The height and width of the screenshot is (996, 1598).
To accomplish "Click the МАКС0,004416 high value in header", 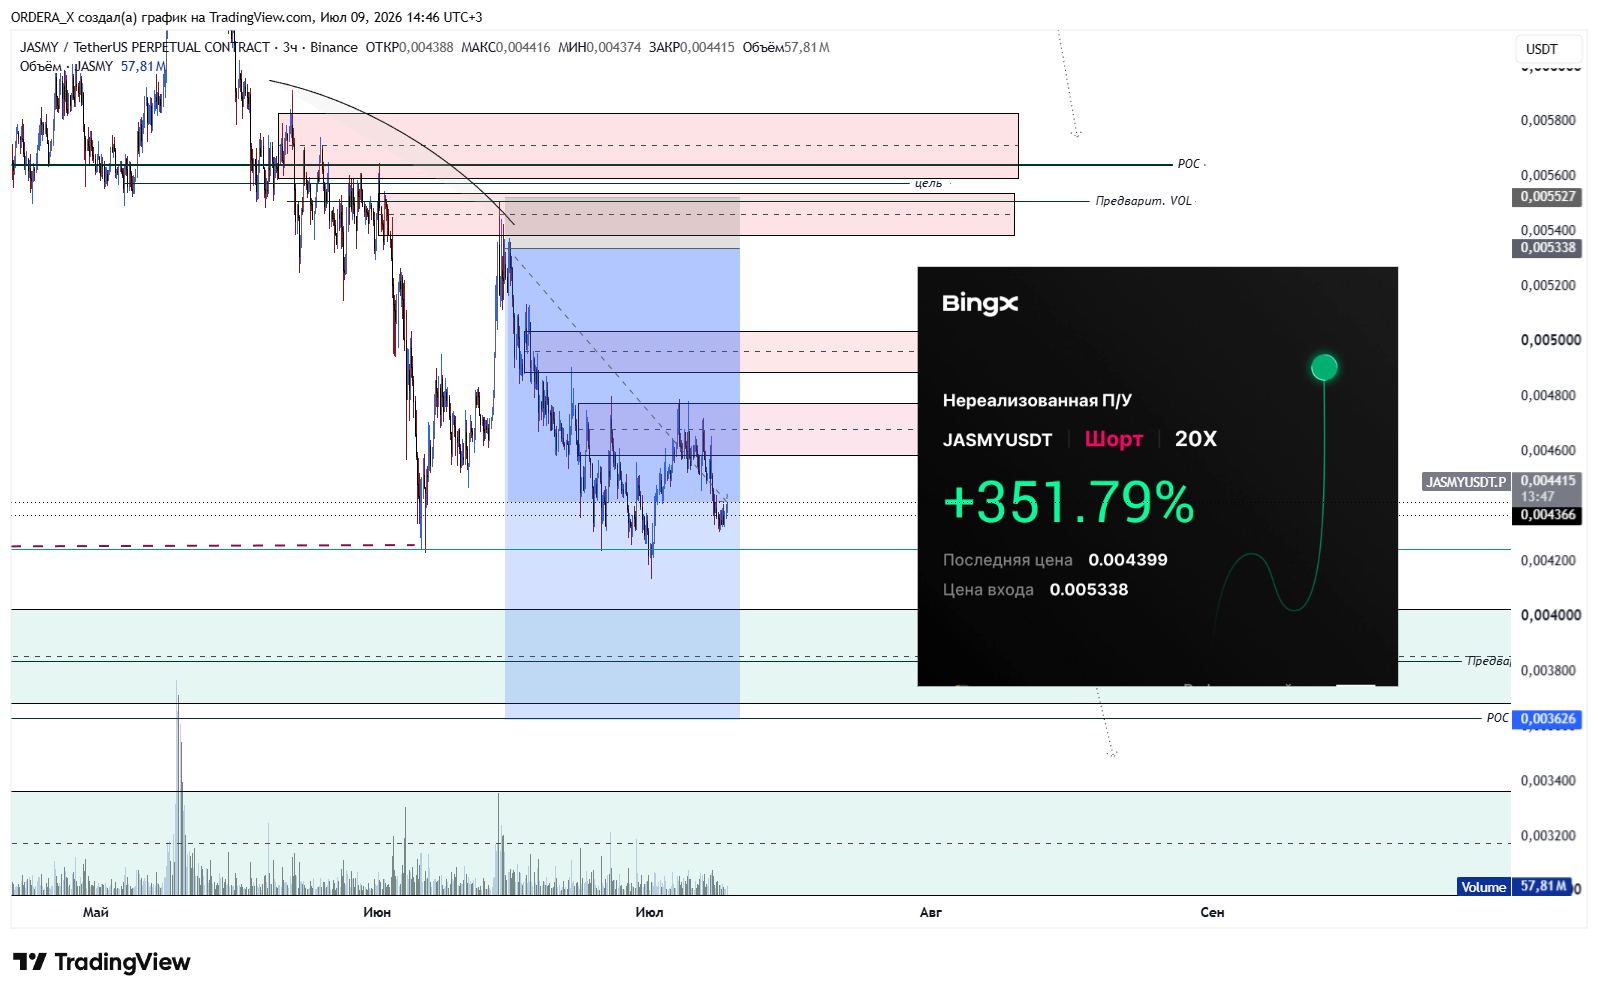I will click(506, 47).
